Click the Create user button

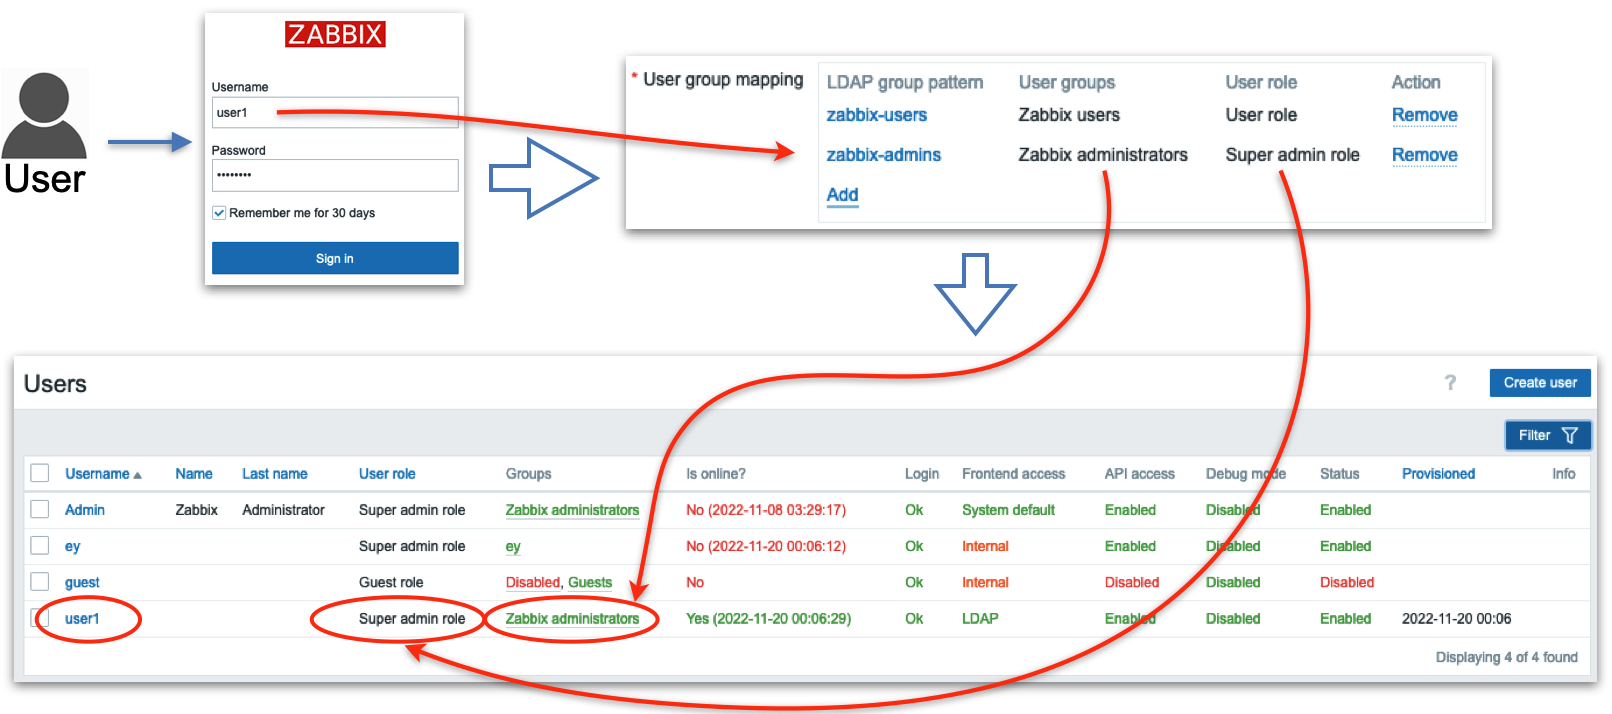(1539, 383)
